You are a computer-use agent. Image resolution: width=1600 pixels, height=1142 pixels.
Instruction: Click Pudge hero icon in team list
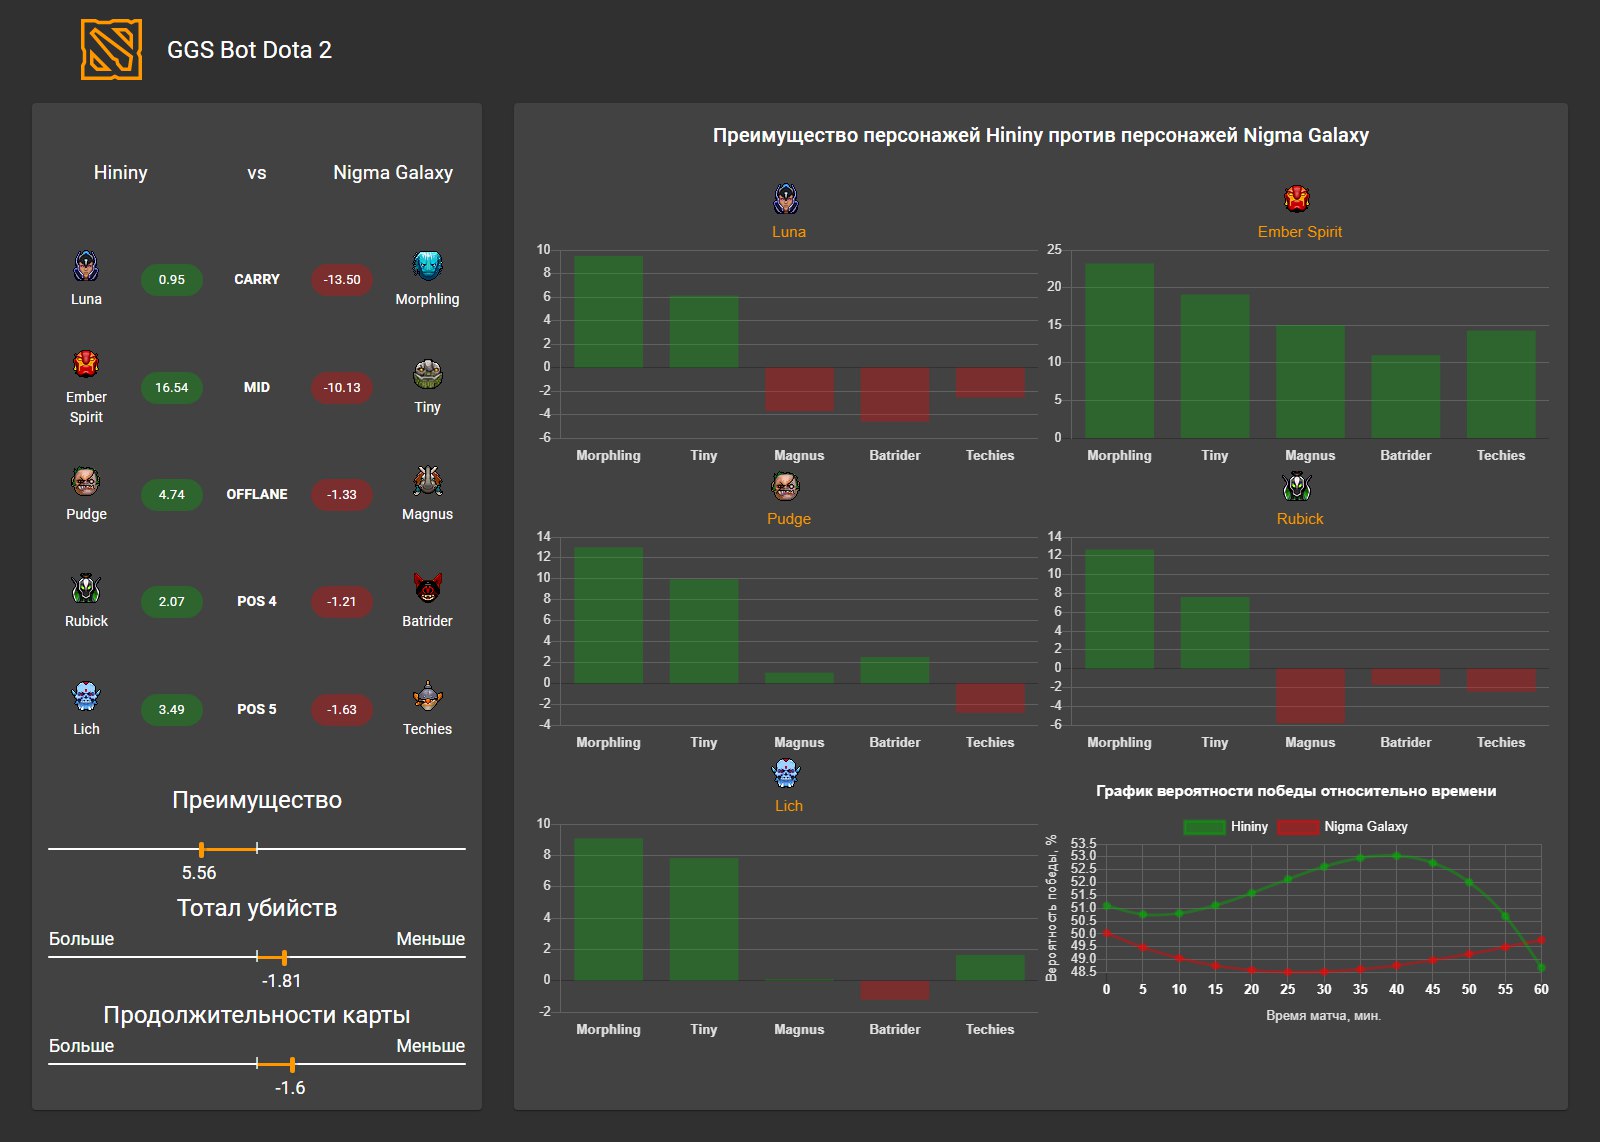pyautogui.click(x=86, y=481)
